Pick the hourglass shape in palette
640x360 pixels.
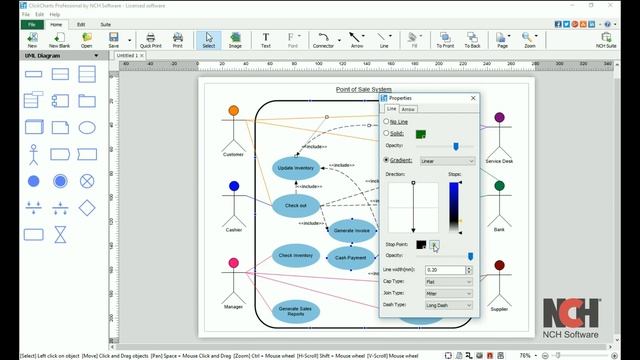[60, 235]
